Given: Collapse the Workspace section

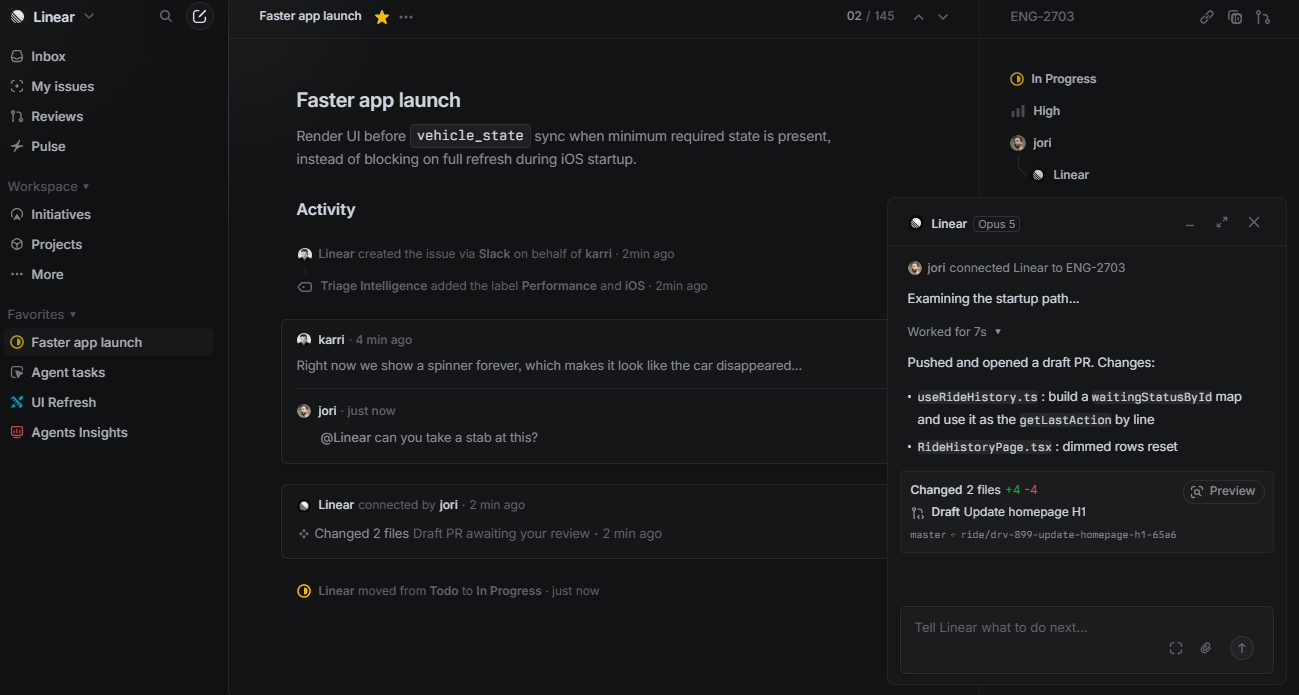Looking at the screenshot, I should click(x=48, y=187).
